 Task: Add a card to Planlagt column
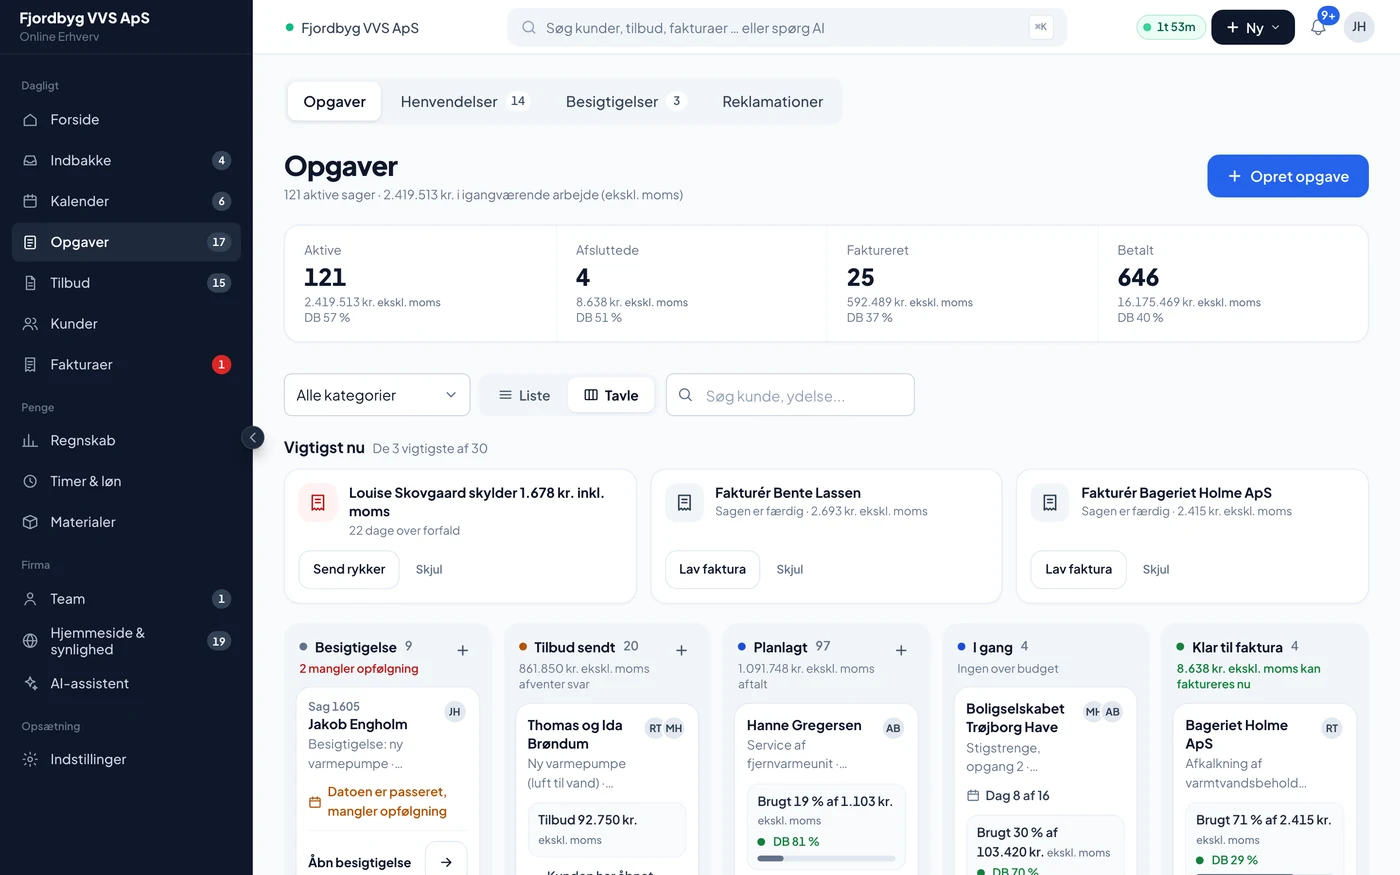(901, 650)
